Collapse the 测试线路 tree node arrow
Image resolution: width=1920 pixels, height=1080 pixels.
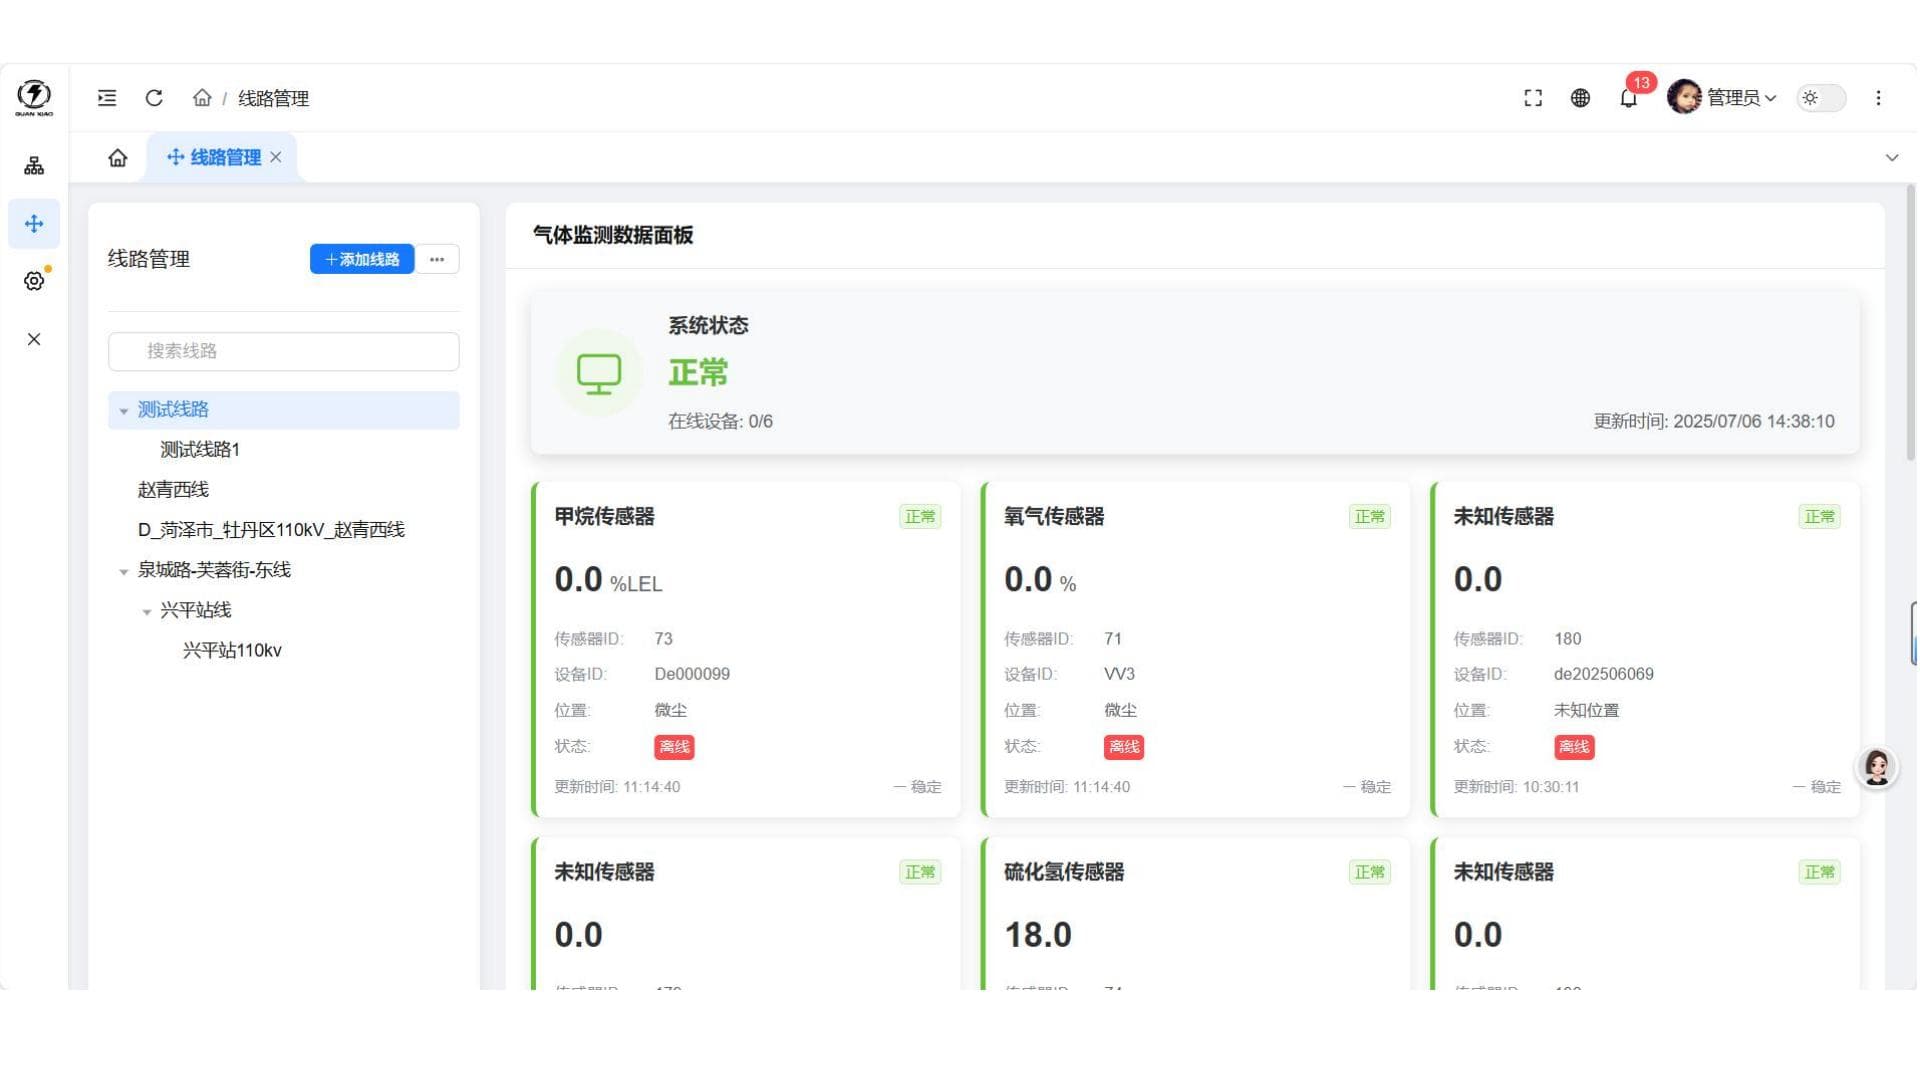pyautogui.click(x=123, y=411)
